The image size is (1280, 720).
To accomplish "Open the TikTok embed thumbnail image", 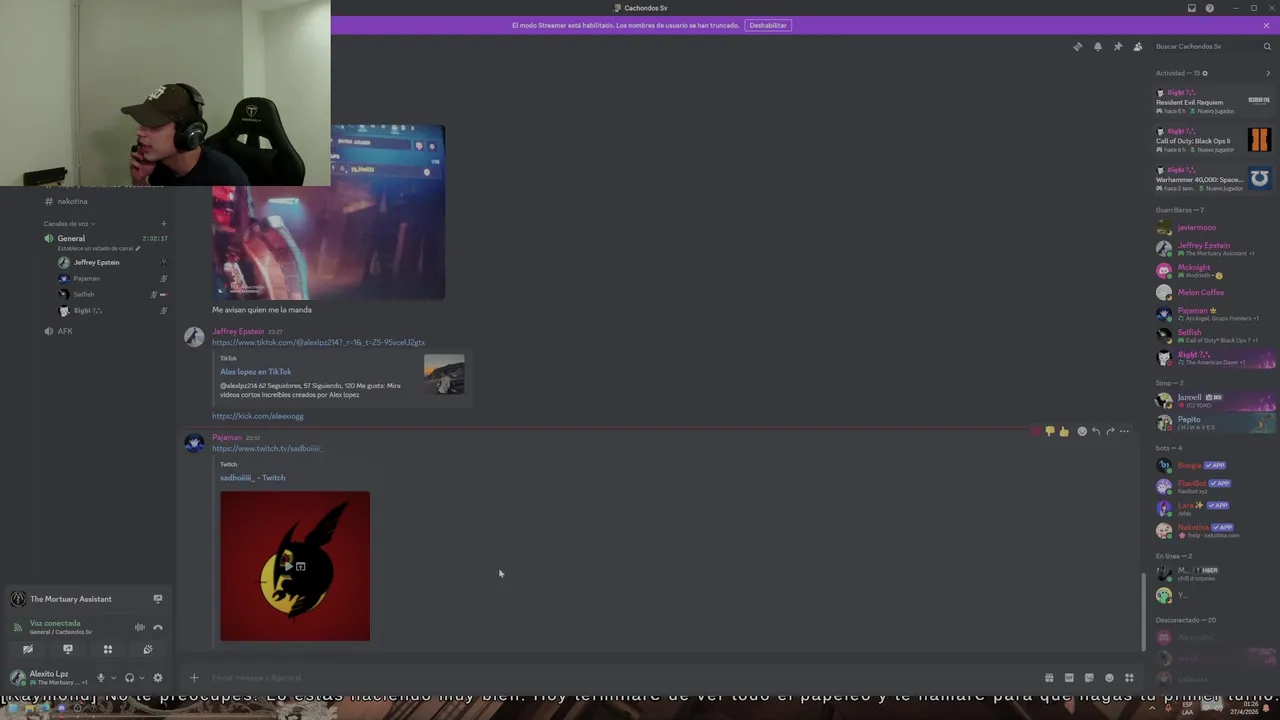I will click(x=444, y=375).
